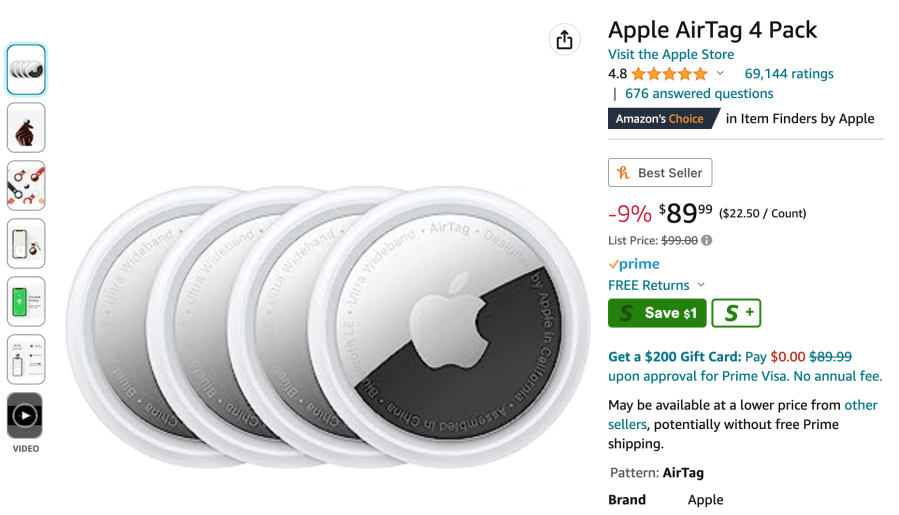Click the share icon above the product image
Screen dimensions: 899x515
click(565, 39)
